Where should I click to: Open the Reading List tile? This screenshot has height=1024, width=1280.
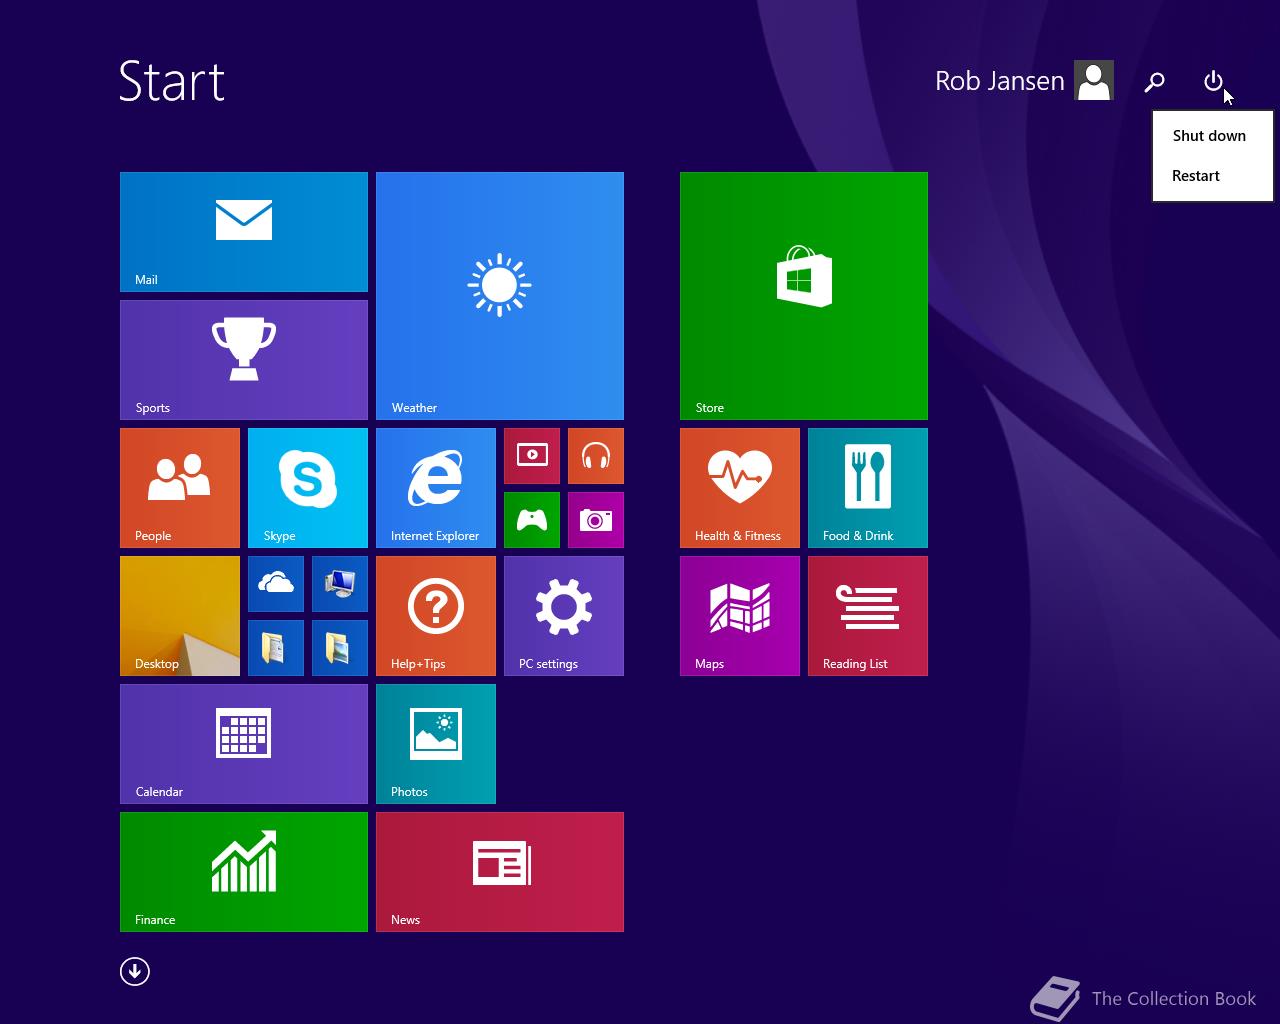coord(868,616)
